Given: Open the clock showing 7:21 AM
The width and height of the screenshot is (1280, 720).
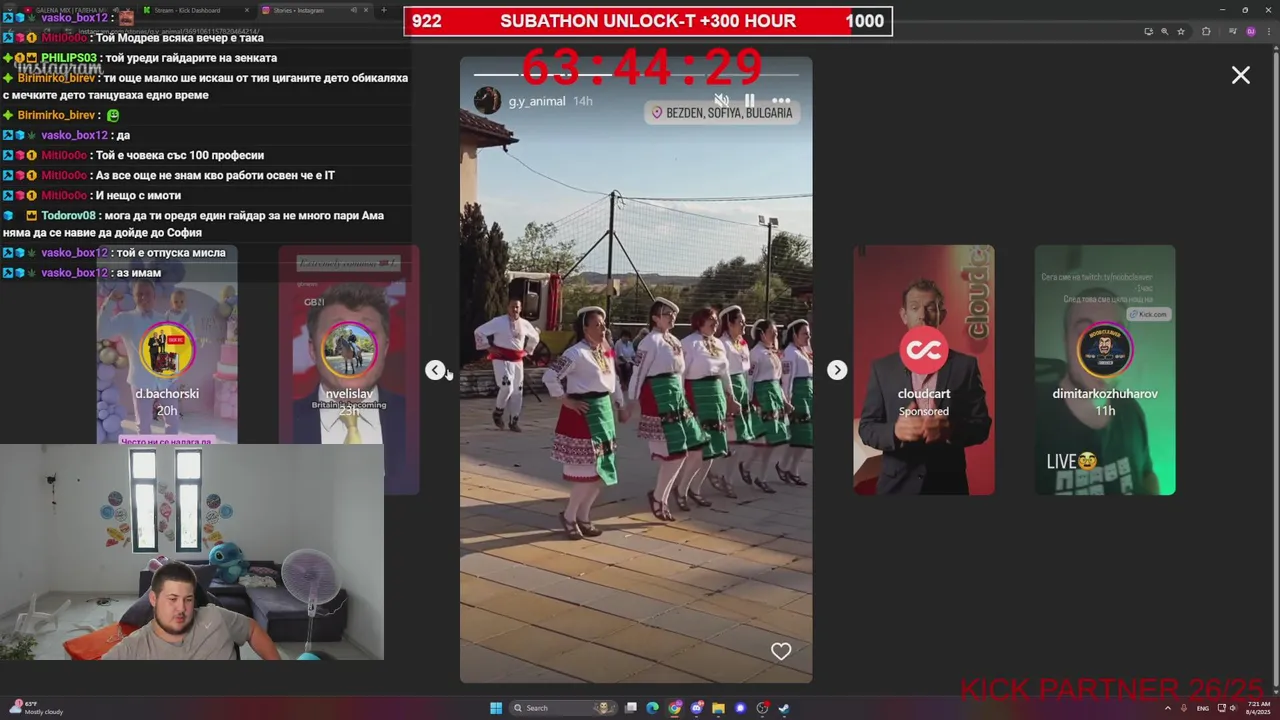Looking at the screenshot, I should (x=1257, y=708).
